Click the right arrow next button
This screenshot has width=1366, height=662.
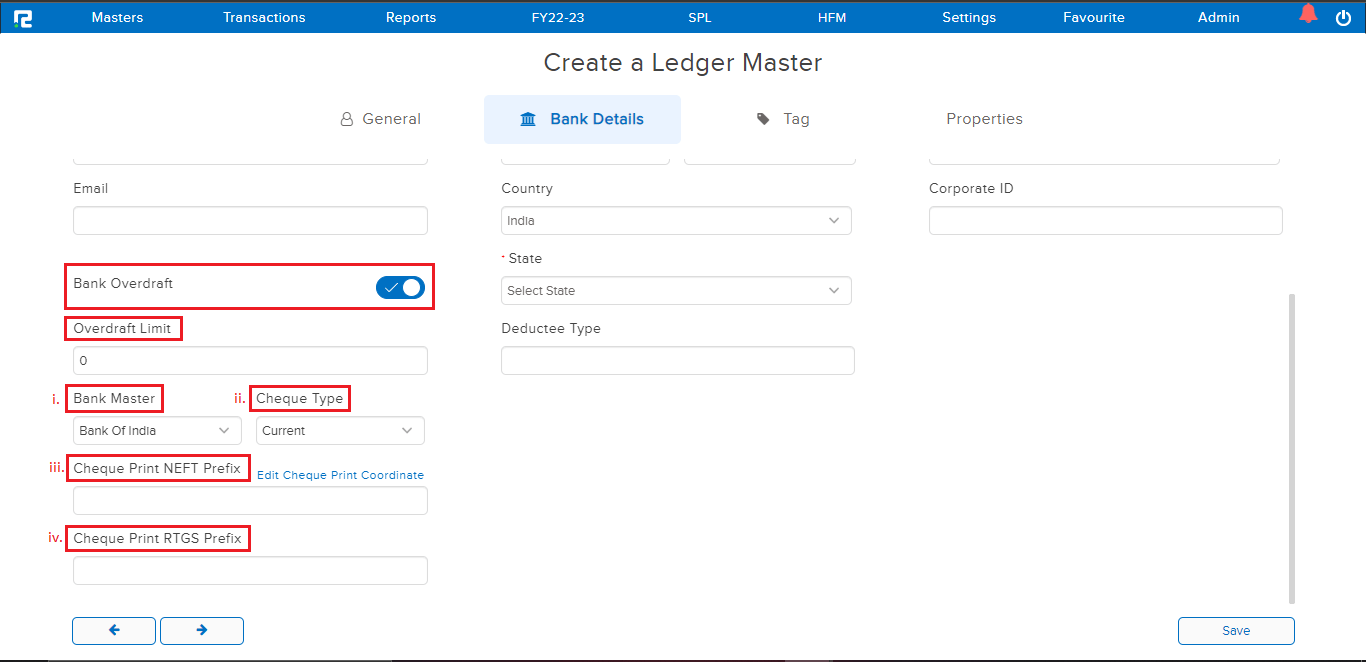(x=202, y=630)
